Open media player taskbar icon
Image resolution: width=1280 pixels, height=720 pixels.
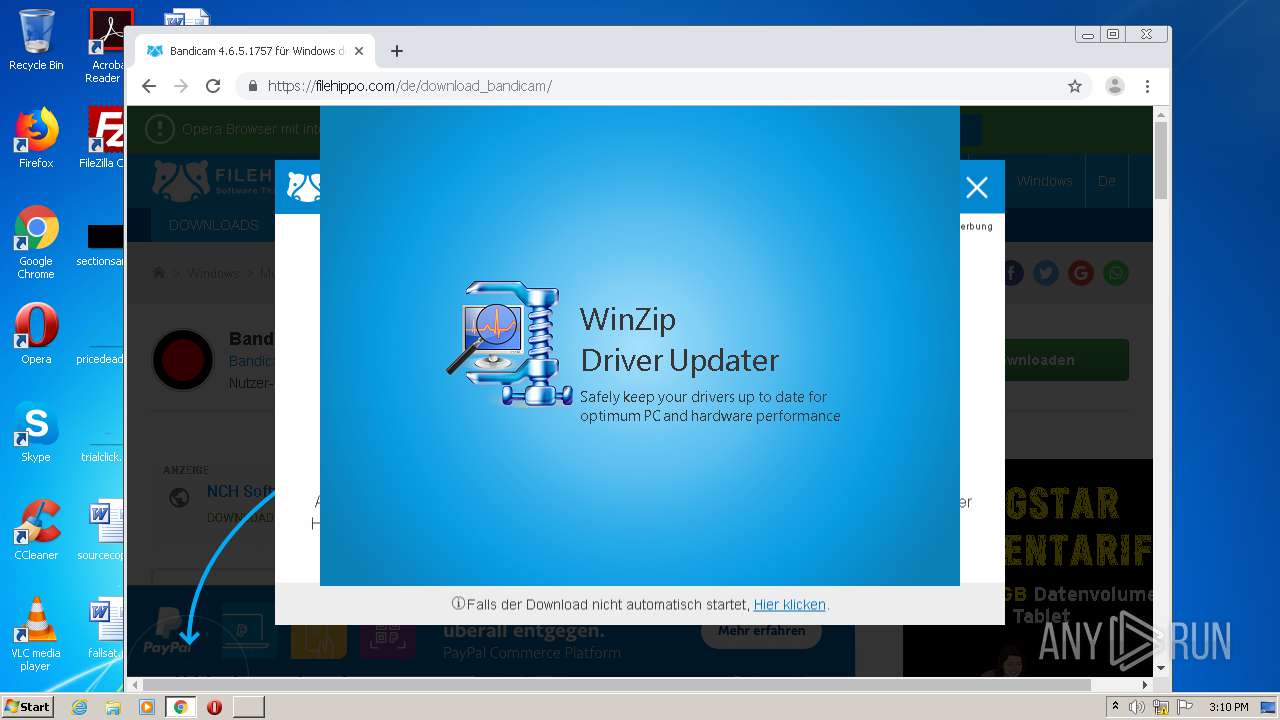click(147, 707)
